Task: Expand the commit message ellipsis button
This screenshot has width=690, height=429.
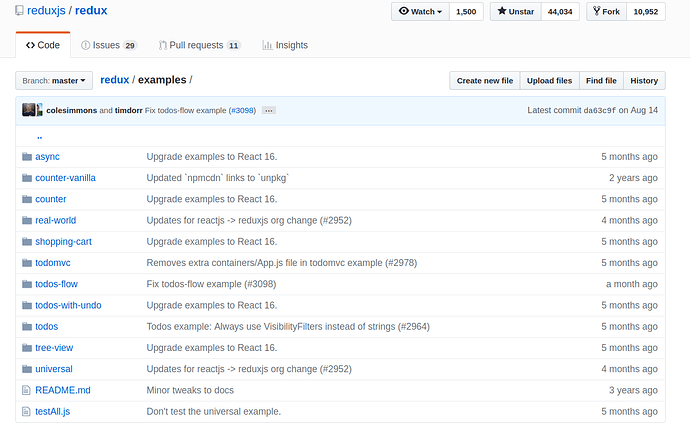Action: 269,110
